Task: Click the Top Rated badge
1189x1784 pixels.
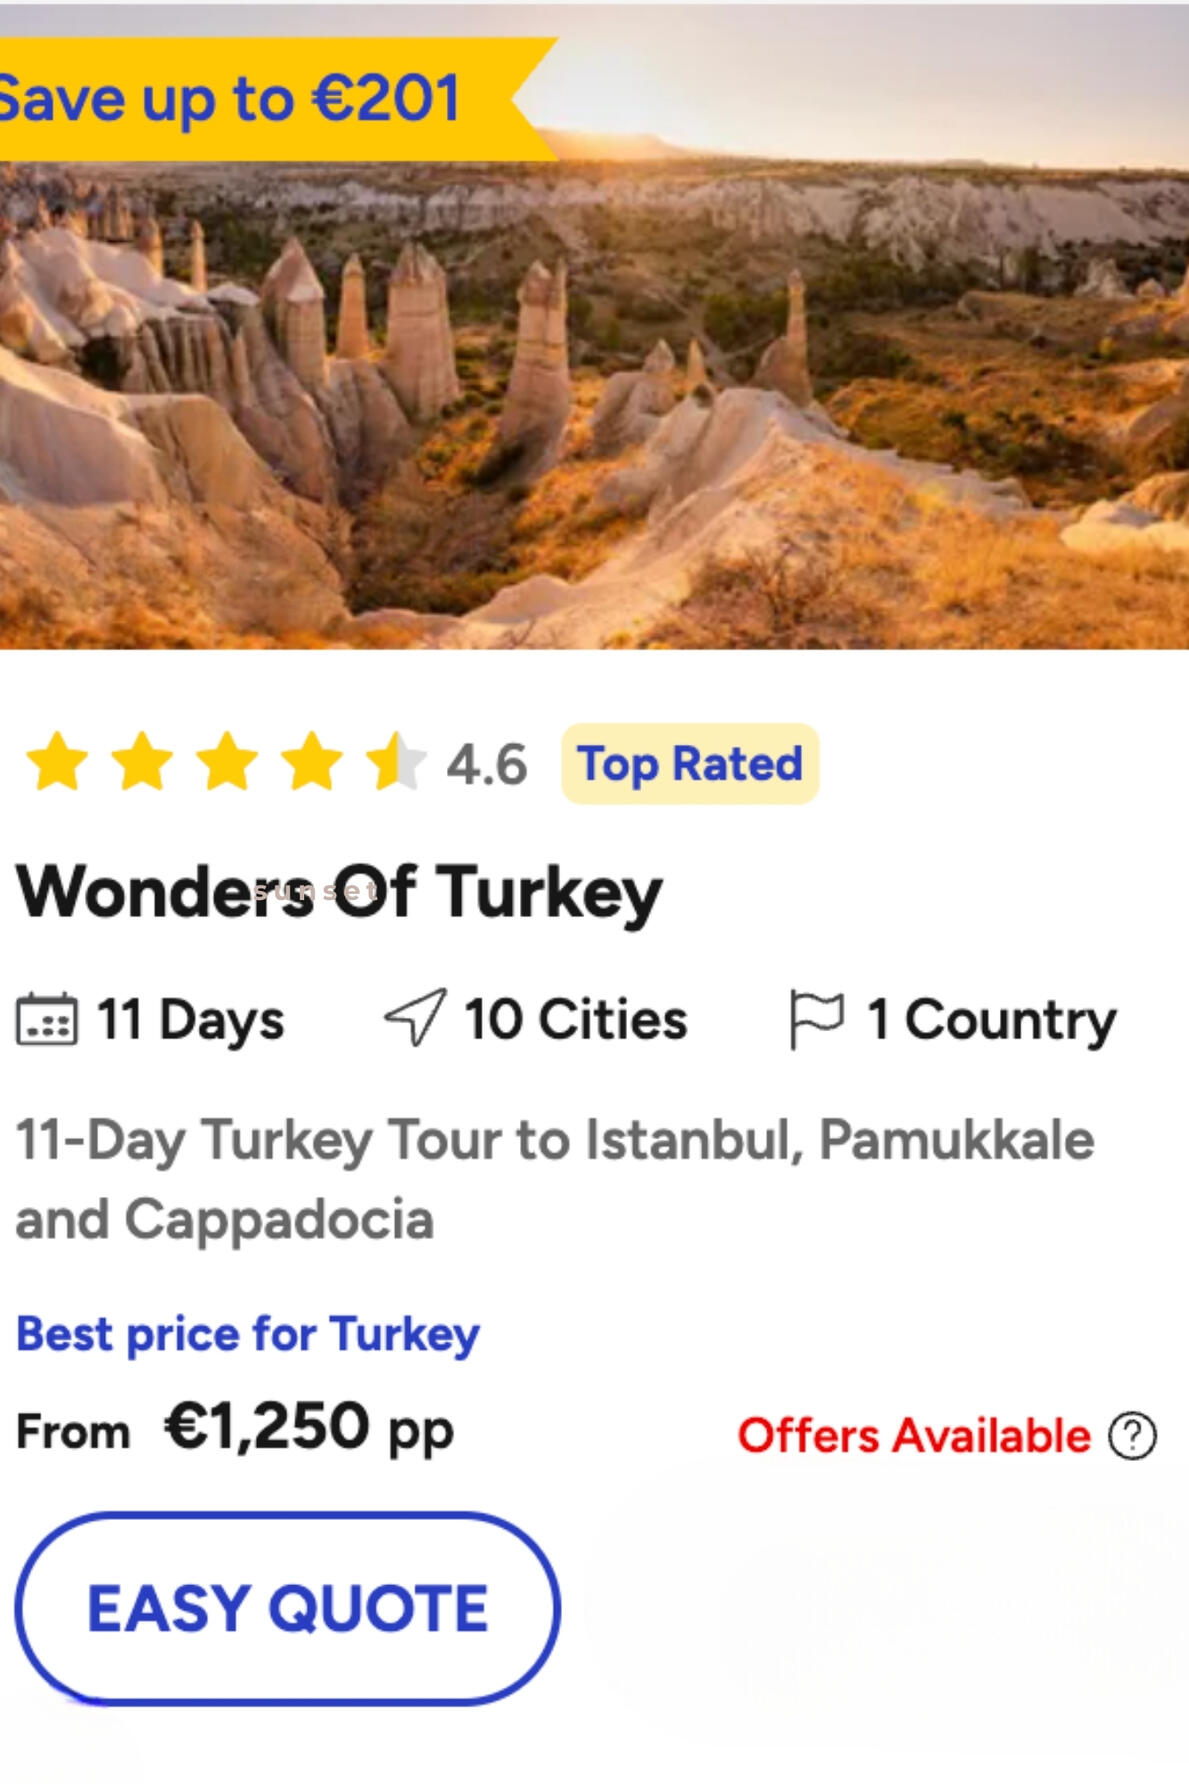Action: pyautogui.click(x=690, y=764)
